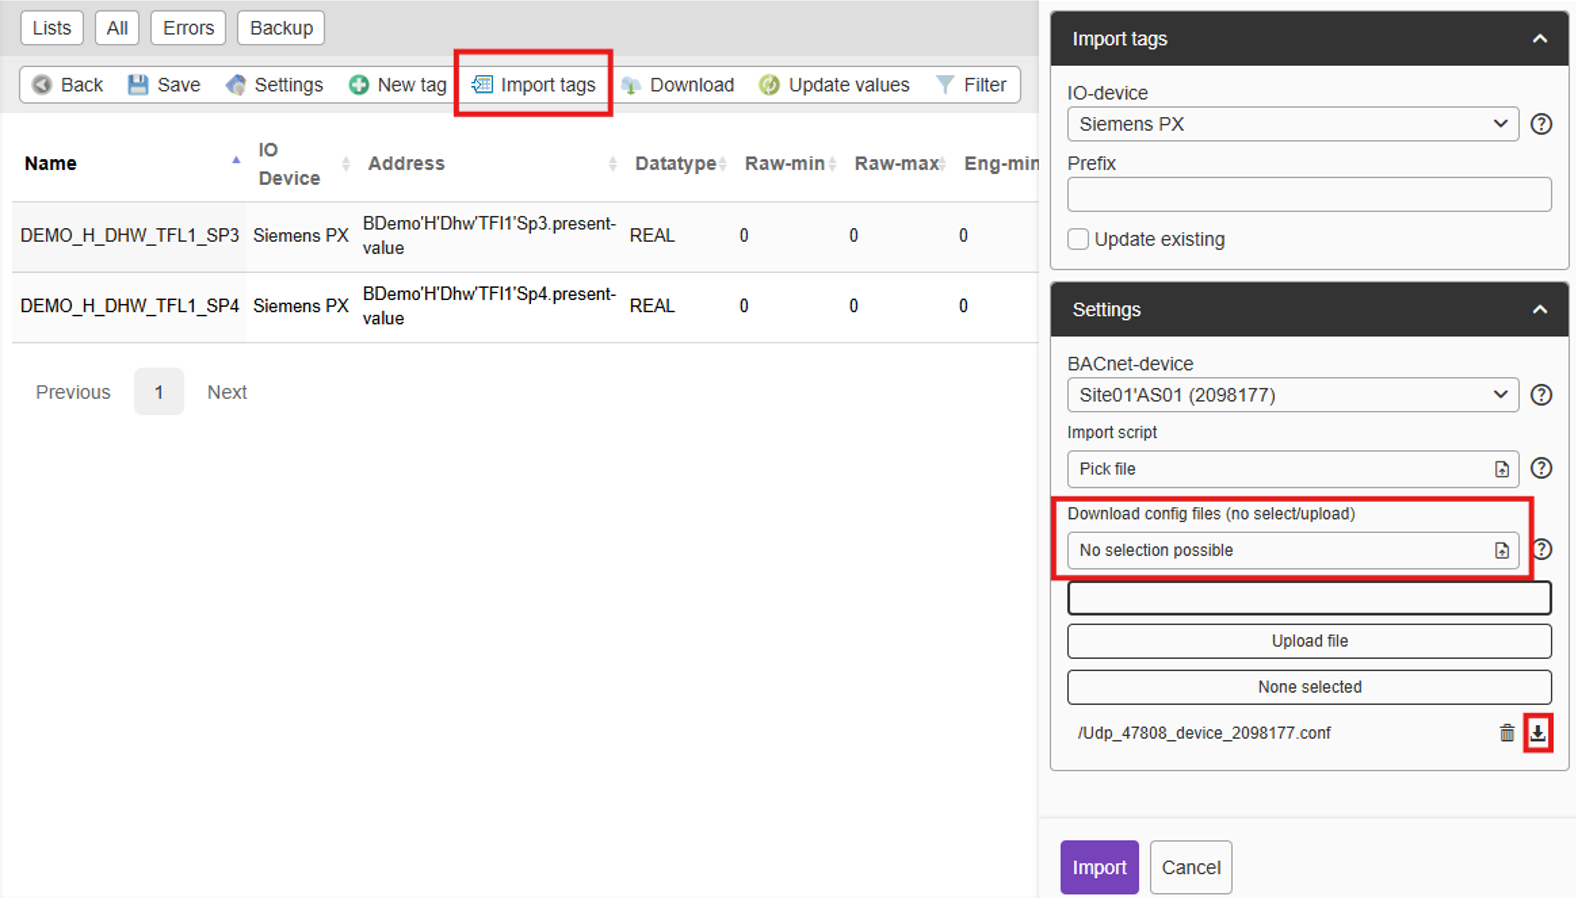The image size is (1576, 898).
Task: Open the IO-device dropdown
Action: (1293, 124)
